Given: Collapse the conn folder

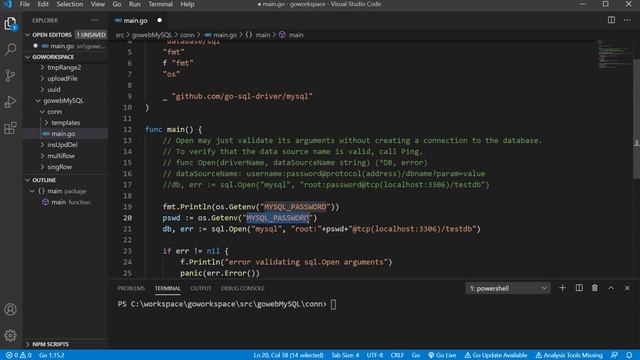Looking at the screenshot, I should (54, 111).
